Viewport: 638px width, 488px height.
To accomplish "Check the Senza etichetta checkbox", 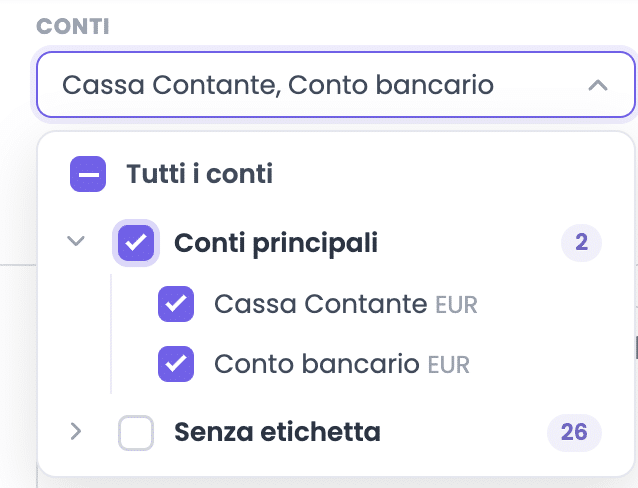I will click(136, 433).
